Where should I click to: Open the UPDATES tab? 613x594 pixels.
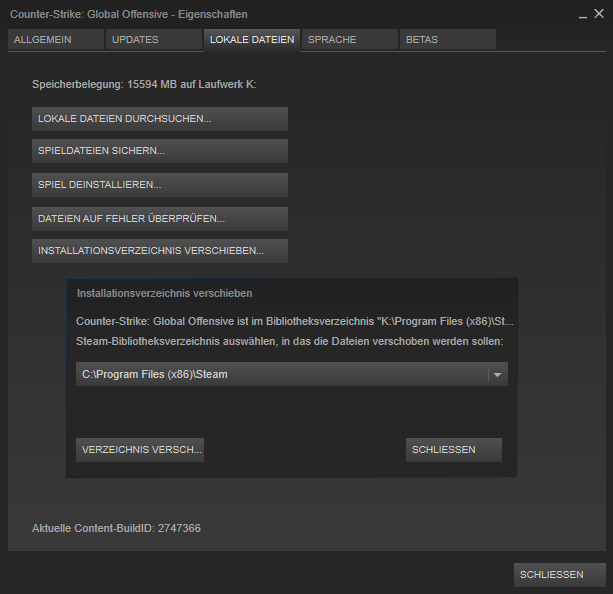pos(154,39)
